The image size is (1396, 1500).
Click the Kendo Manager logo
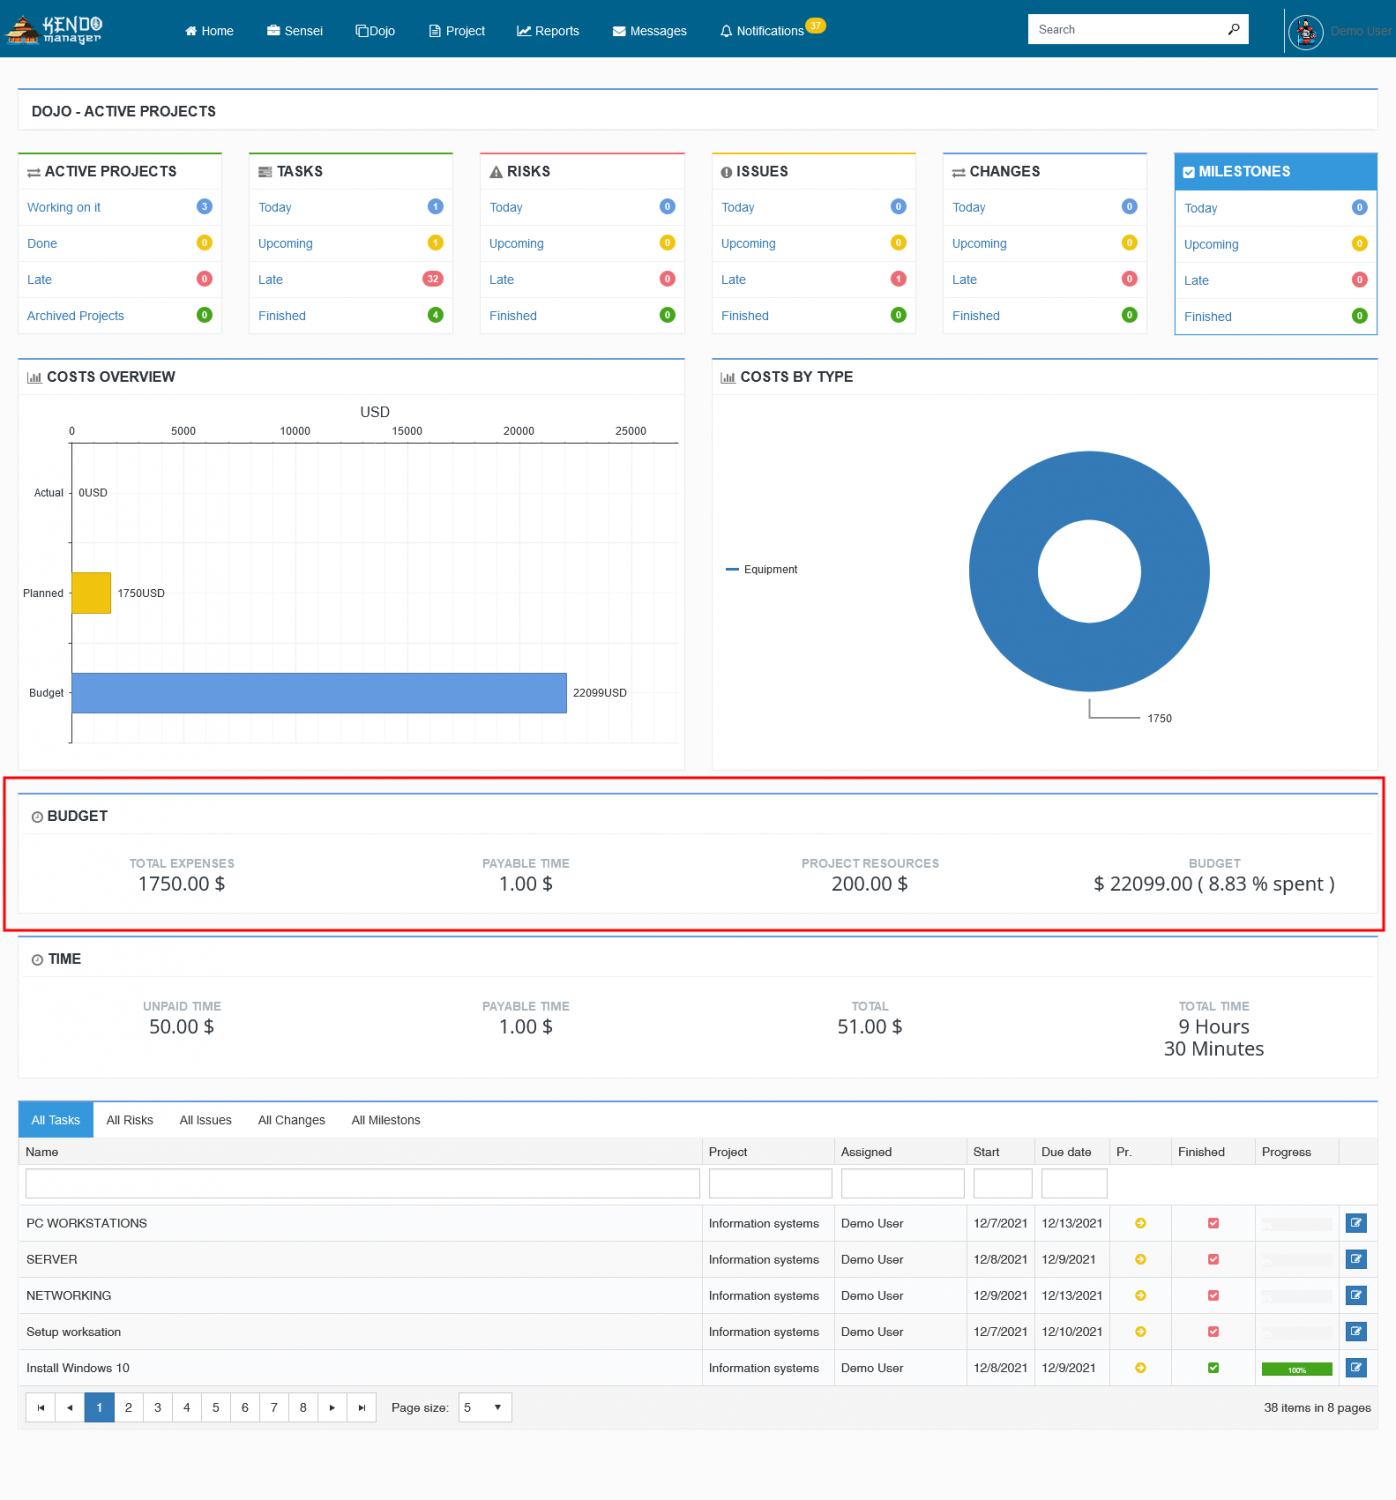pos(55,30)
